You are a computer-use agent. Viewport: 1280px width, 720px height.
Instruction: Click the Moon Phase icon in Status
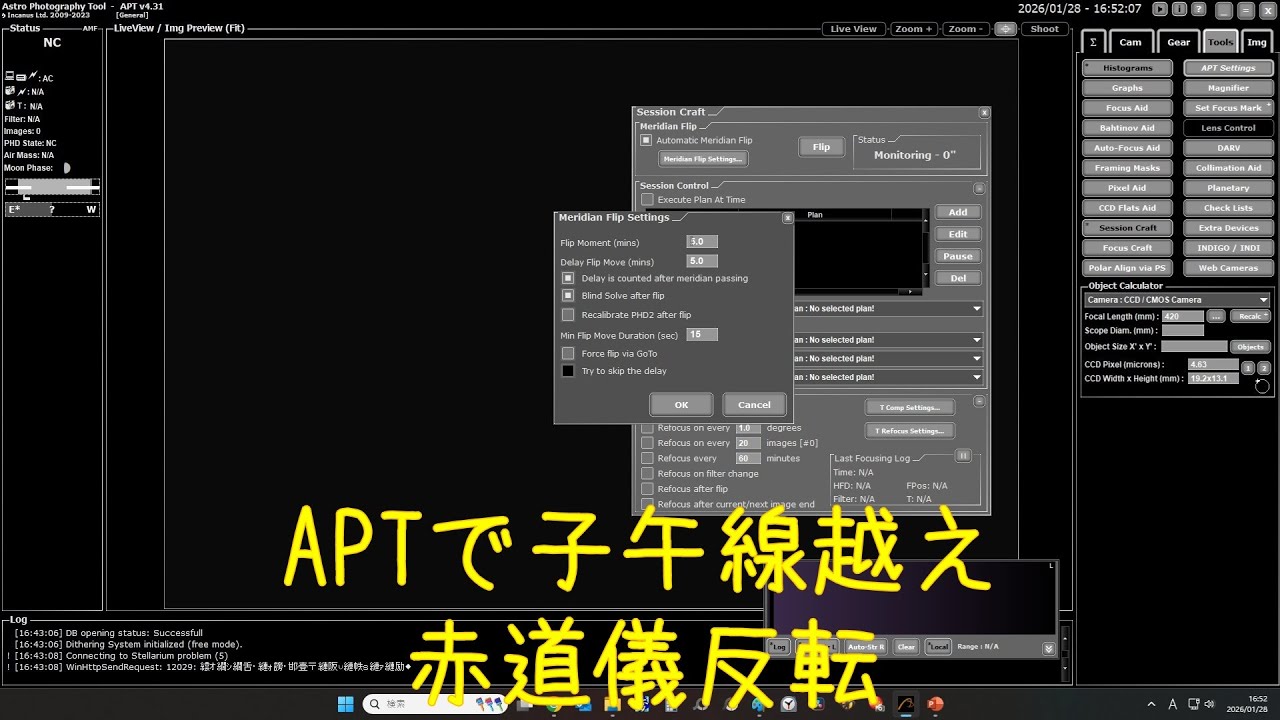66,168
